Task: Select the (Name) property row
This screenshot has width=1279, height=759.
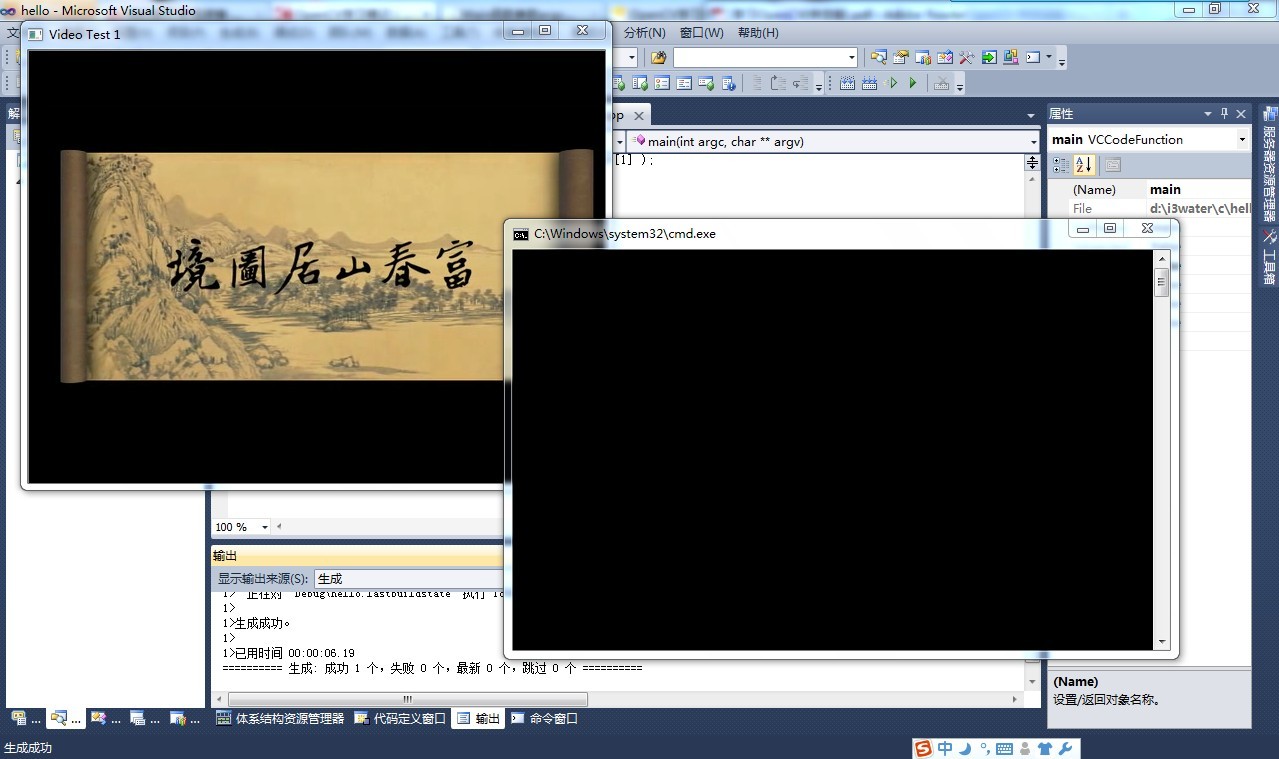Action: click(x=1150, y=189)
